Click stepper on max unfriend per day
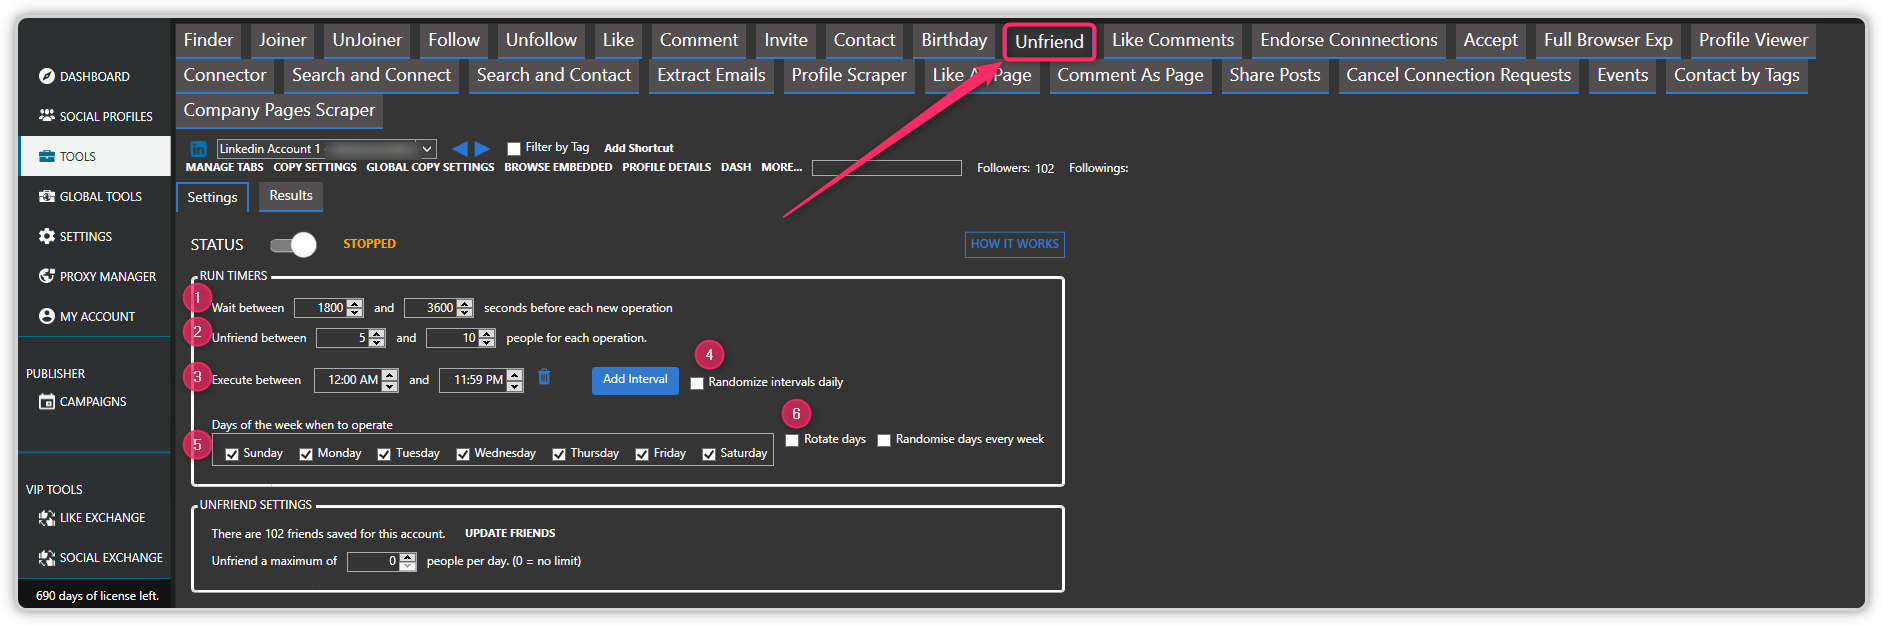The image size is (1883, 626). pyautogui.click(x=407, y=562)
